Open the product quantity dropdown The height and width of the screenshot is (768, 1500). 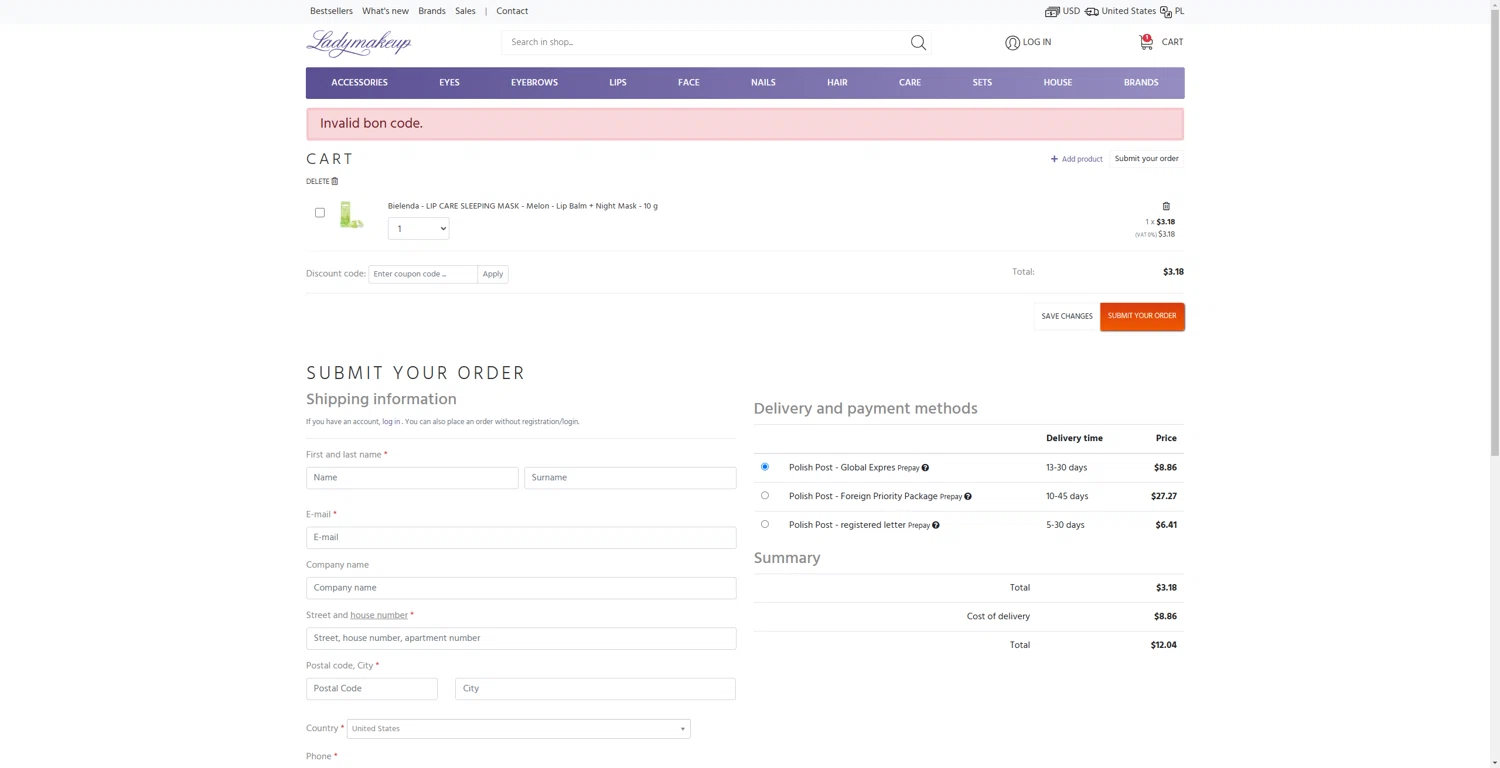click(x=418, y=229)
